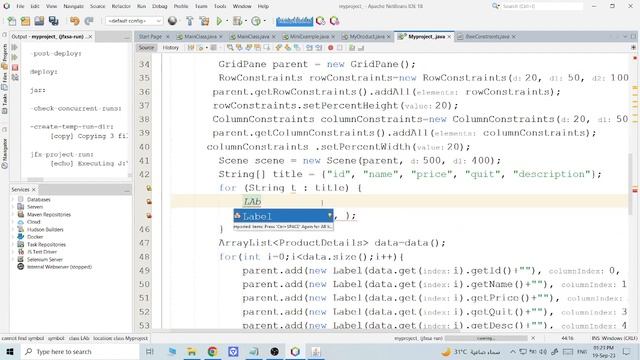
Task: Close the Services panel tab
Action: (x=34, y=190)
